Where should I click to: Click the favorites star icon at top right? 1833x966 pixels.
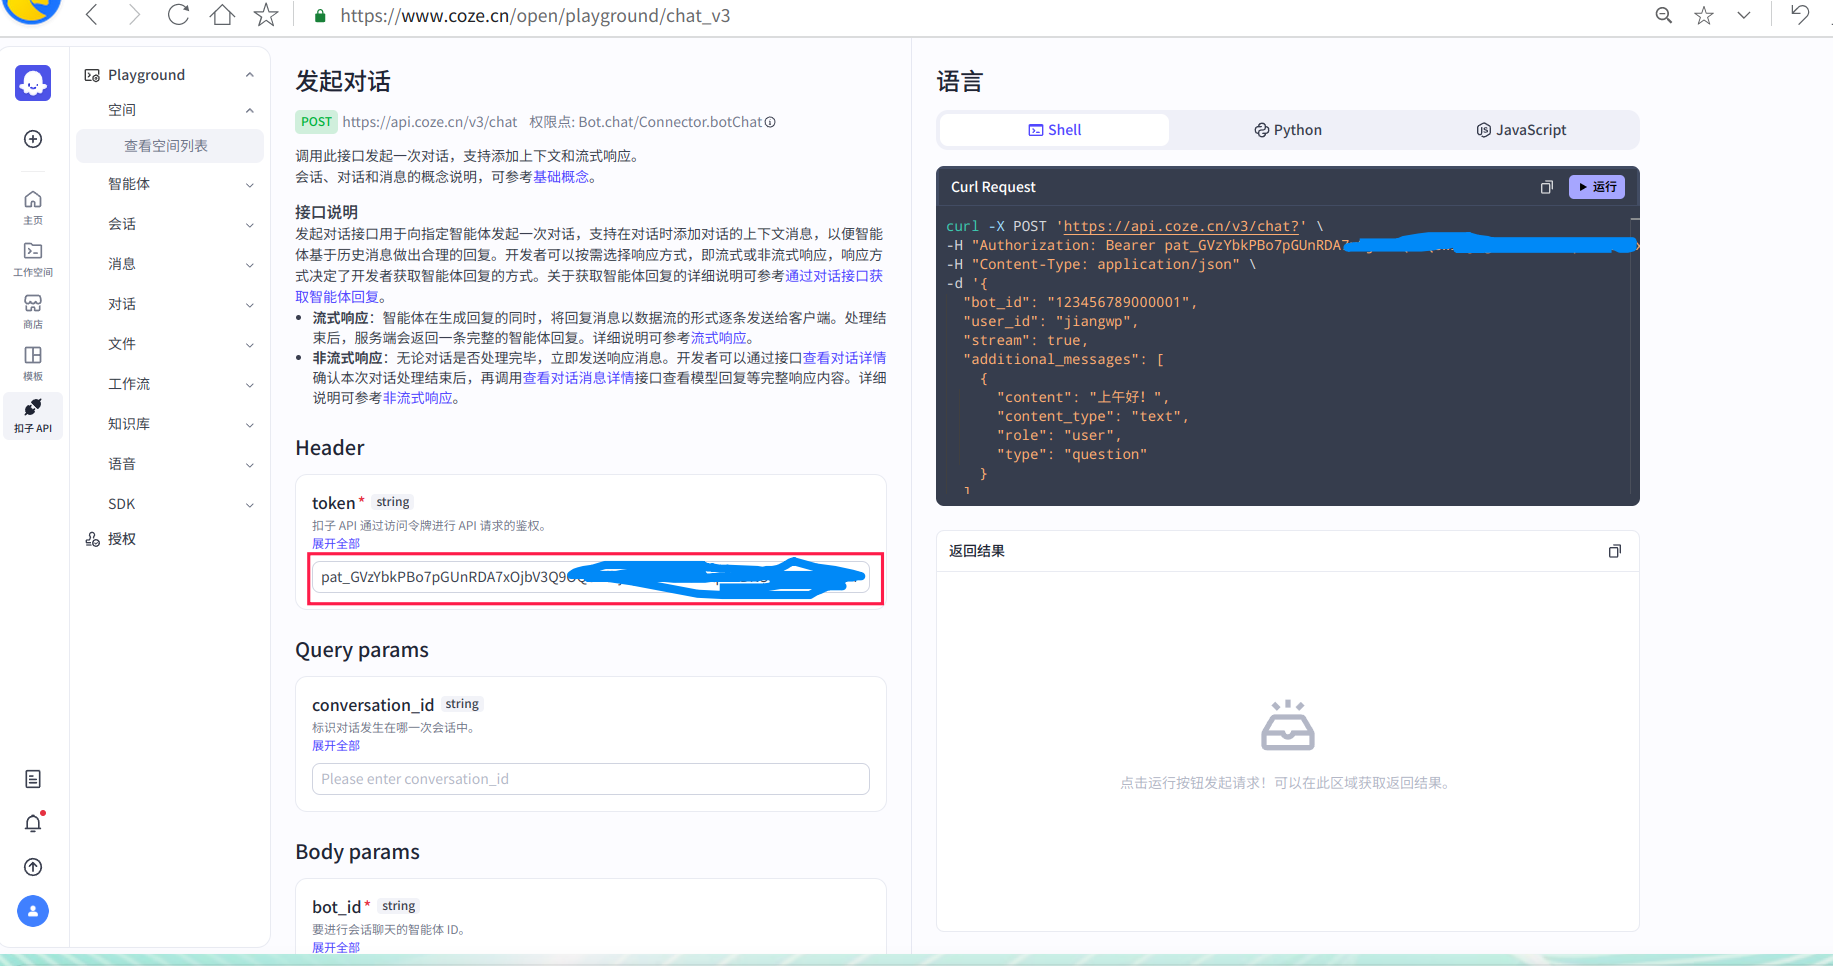tap(1704, 15)
